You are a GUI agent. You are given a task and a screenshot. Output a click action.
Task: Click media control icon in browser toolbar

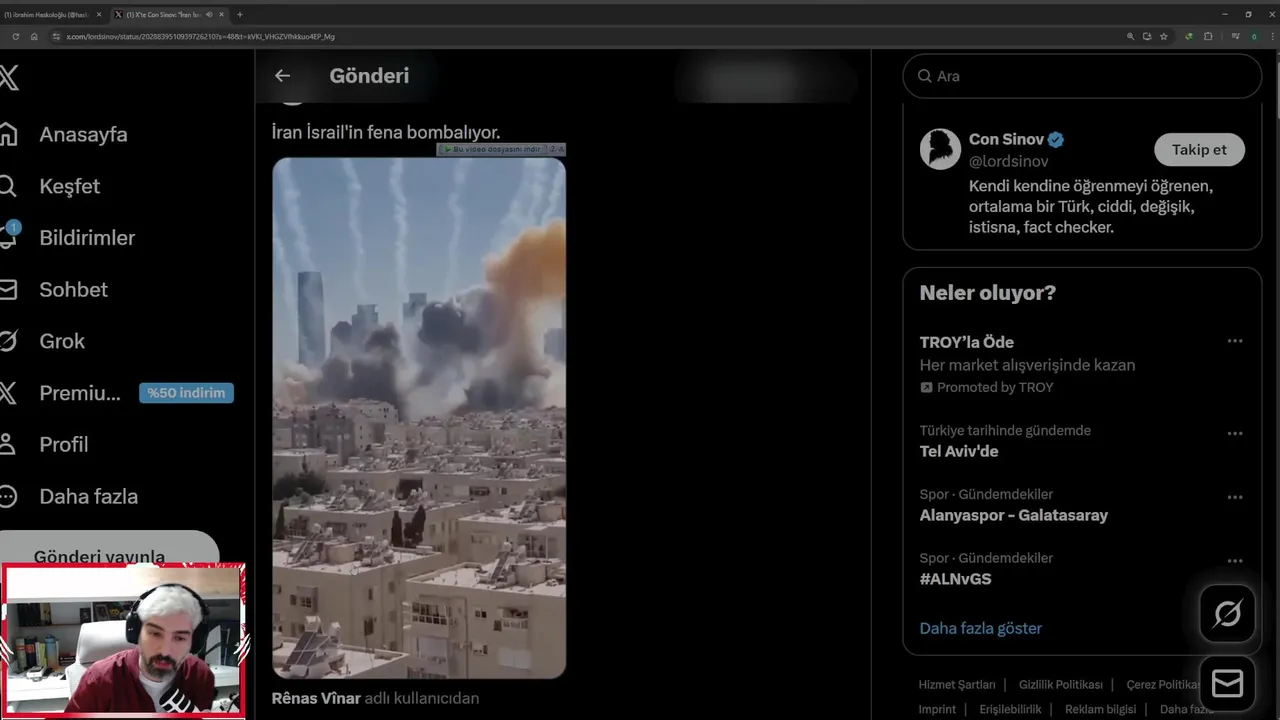1236,36
